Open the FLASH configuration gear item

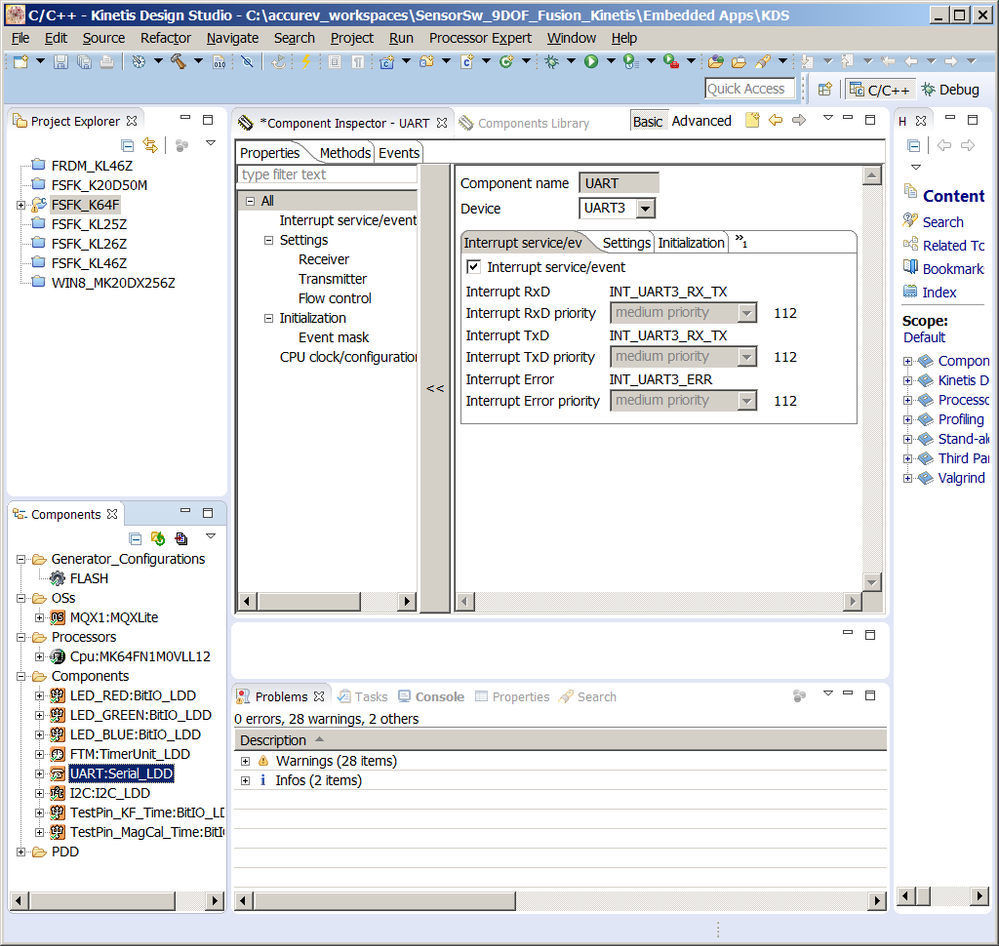coord(88,578)
